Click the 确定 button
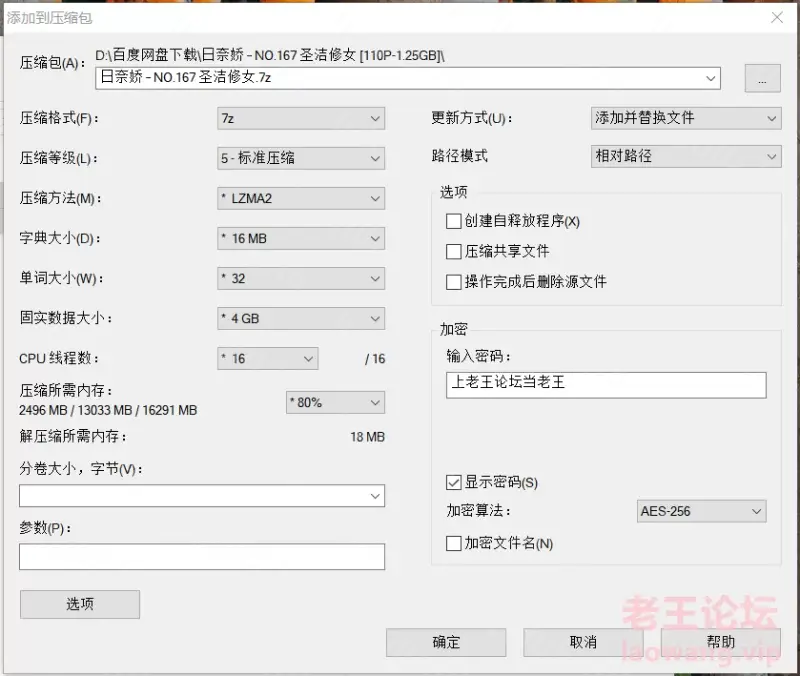The image size is (800, 676). click(x=446, y=642)
